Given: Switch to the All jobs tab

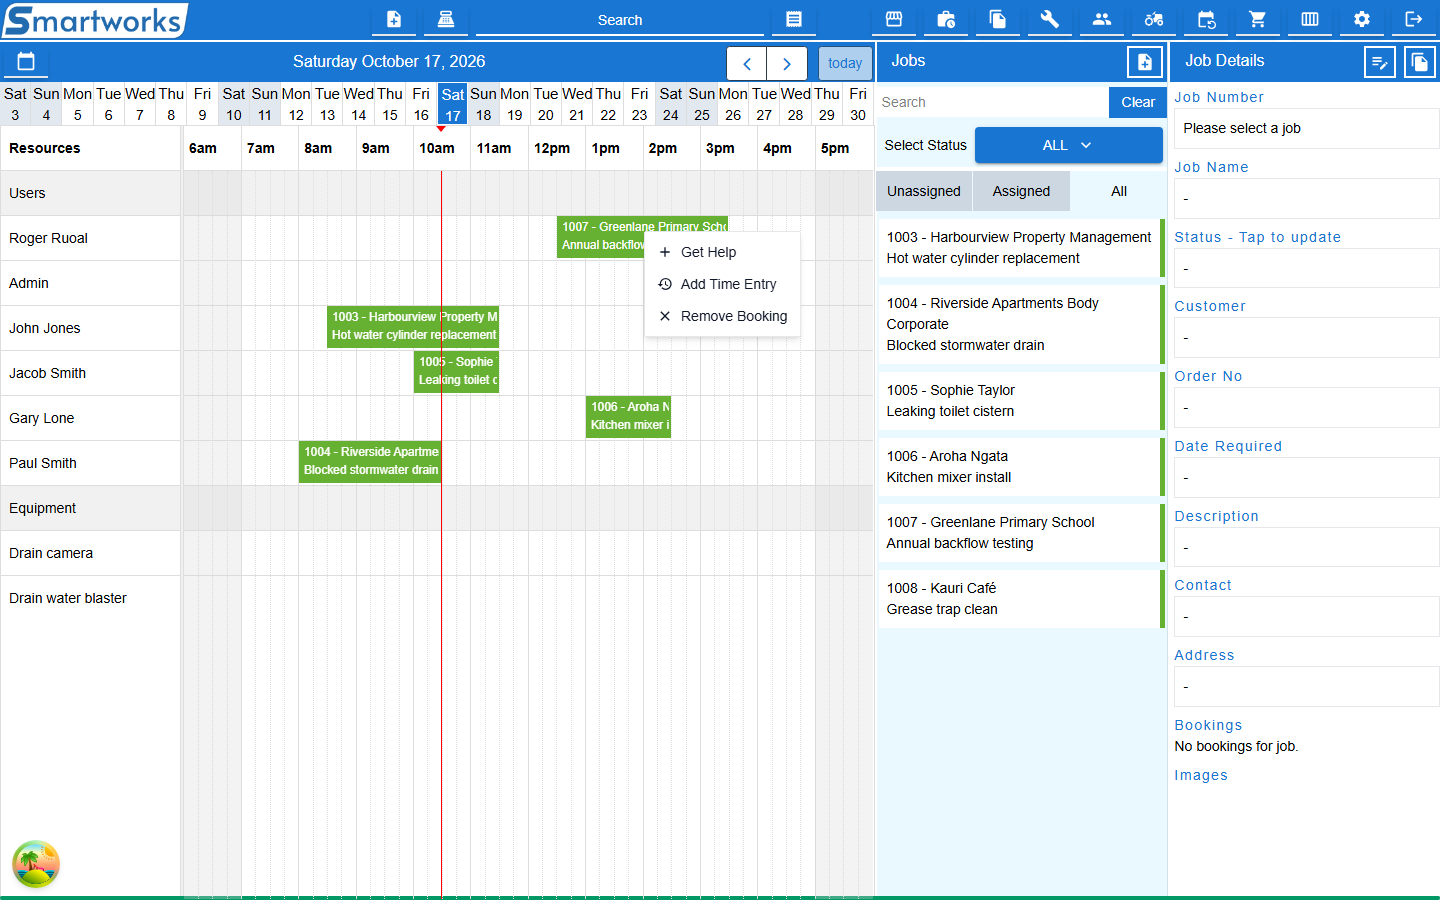Looking at the screenshot, I should (x=1118, y=191).
